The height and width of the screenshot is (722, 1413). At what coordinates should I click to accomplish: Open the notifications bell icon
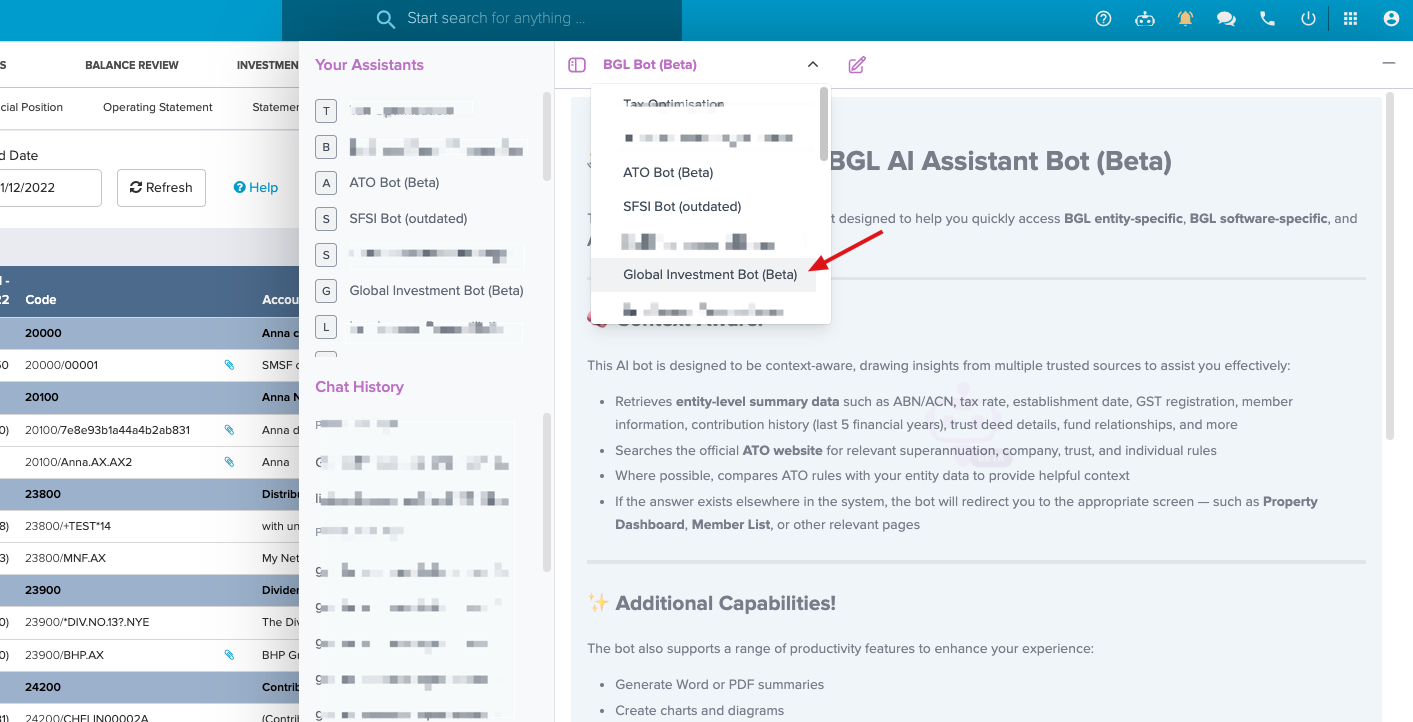(x=1186, y=19)
